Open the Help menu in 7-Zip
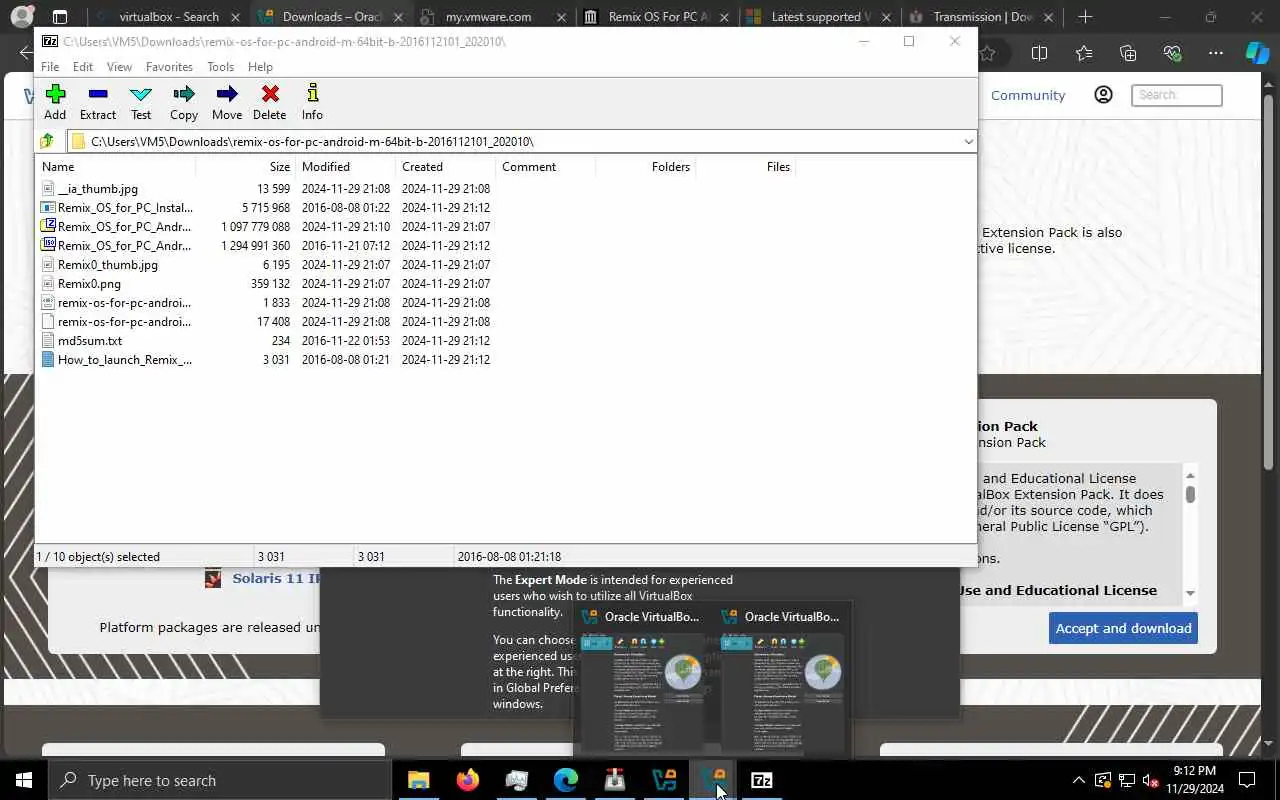This screenshot has height=800, width=1280. click(260, 67)
